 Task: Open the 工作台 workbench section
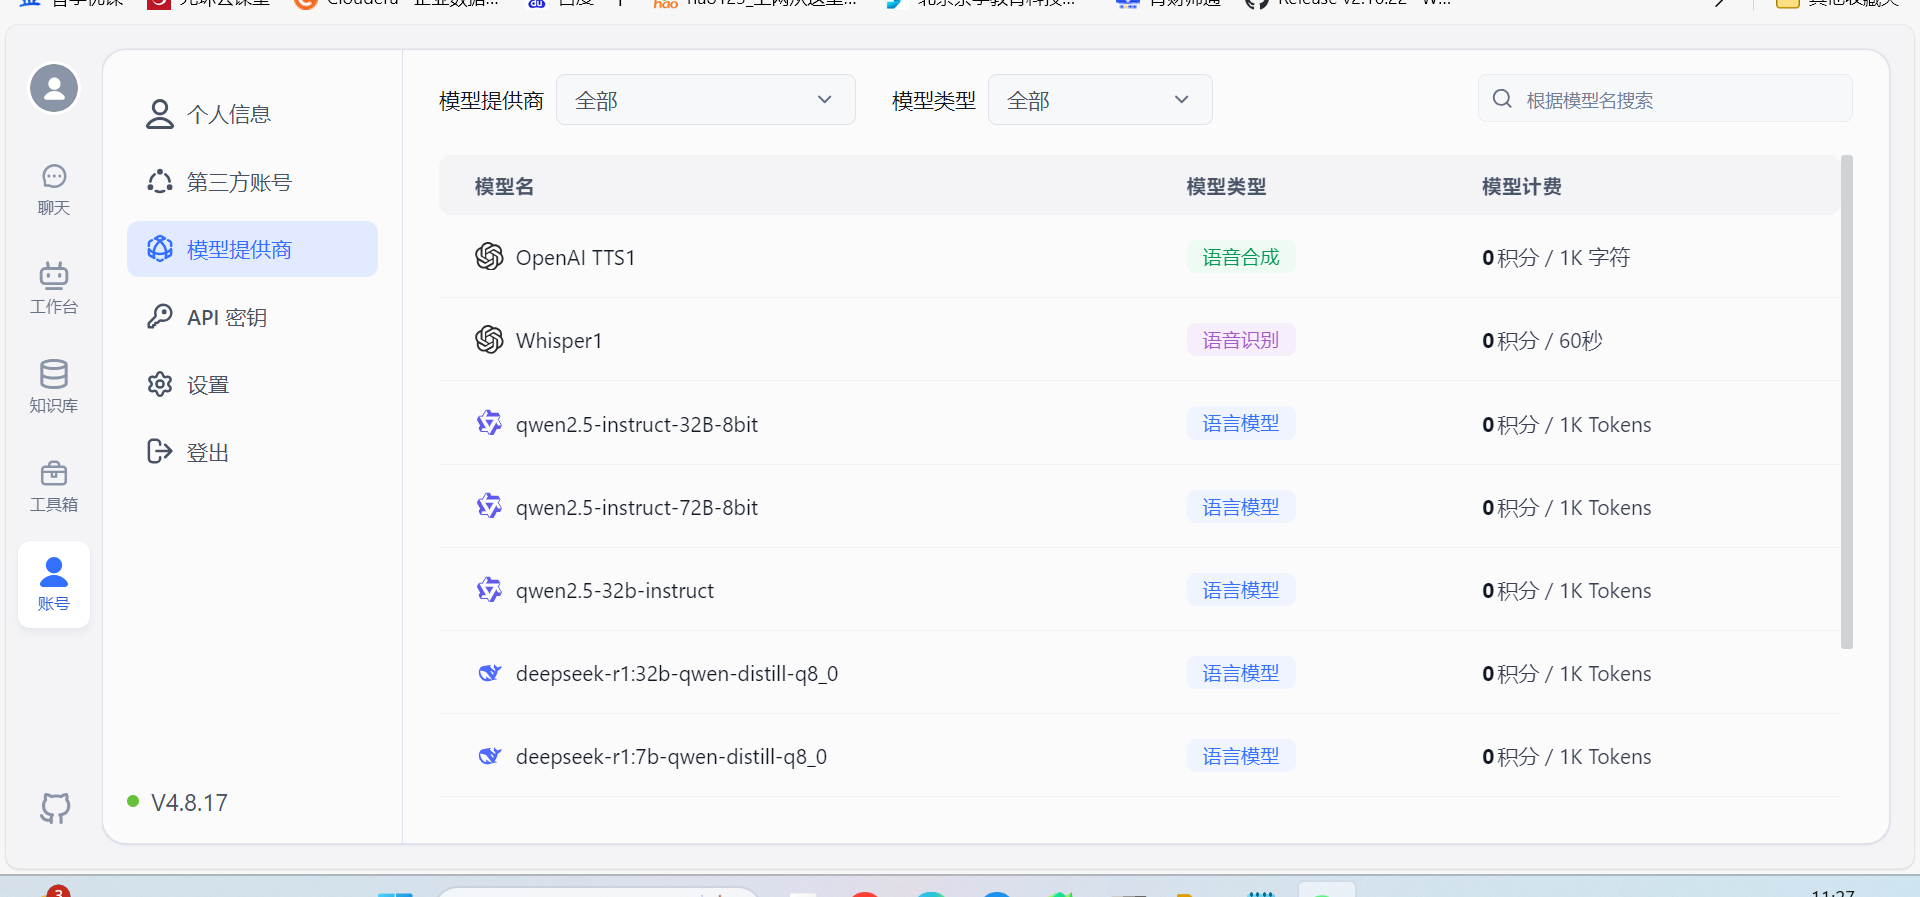click(x=54, y=288)
